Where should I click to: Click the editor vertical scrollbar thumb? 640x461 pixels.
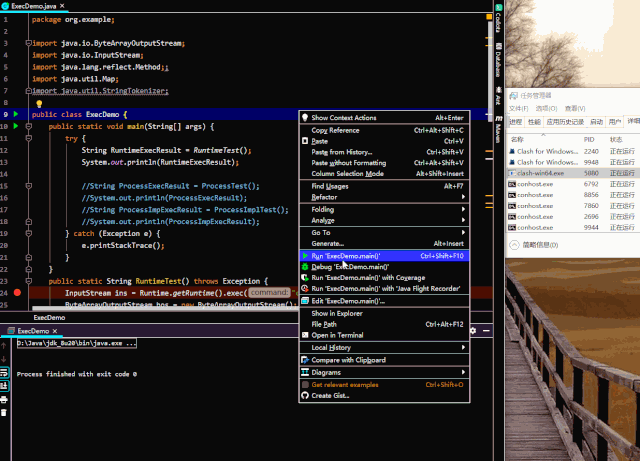[x=489, y=69]
